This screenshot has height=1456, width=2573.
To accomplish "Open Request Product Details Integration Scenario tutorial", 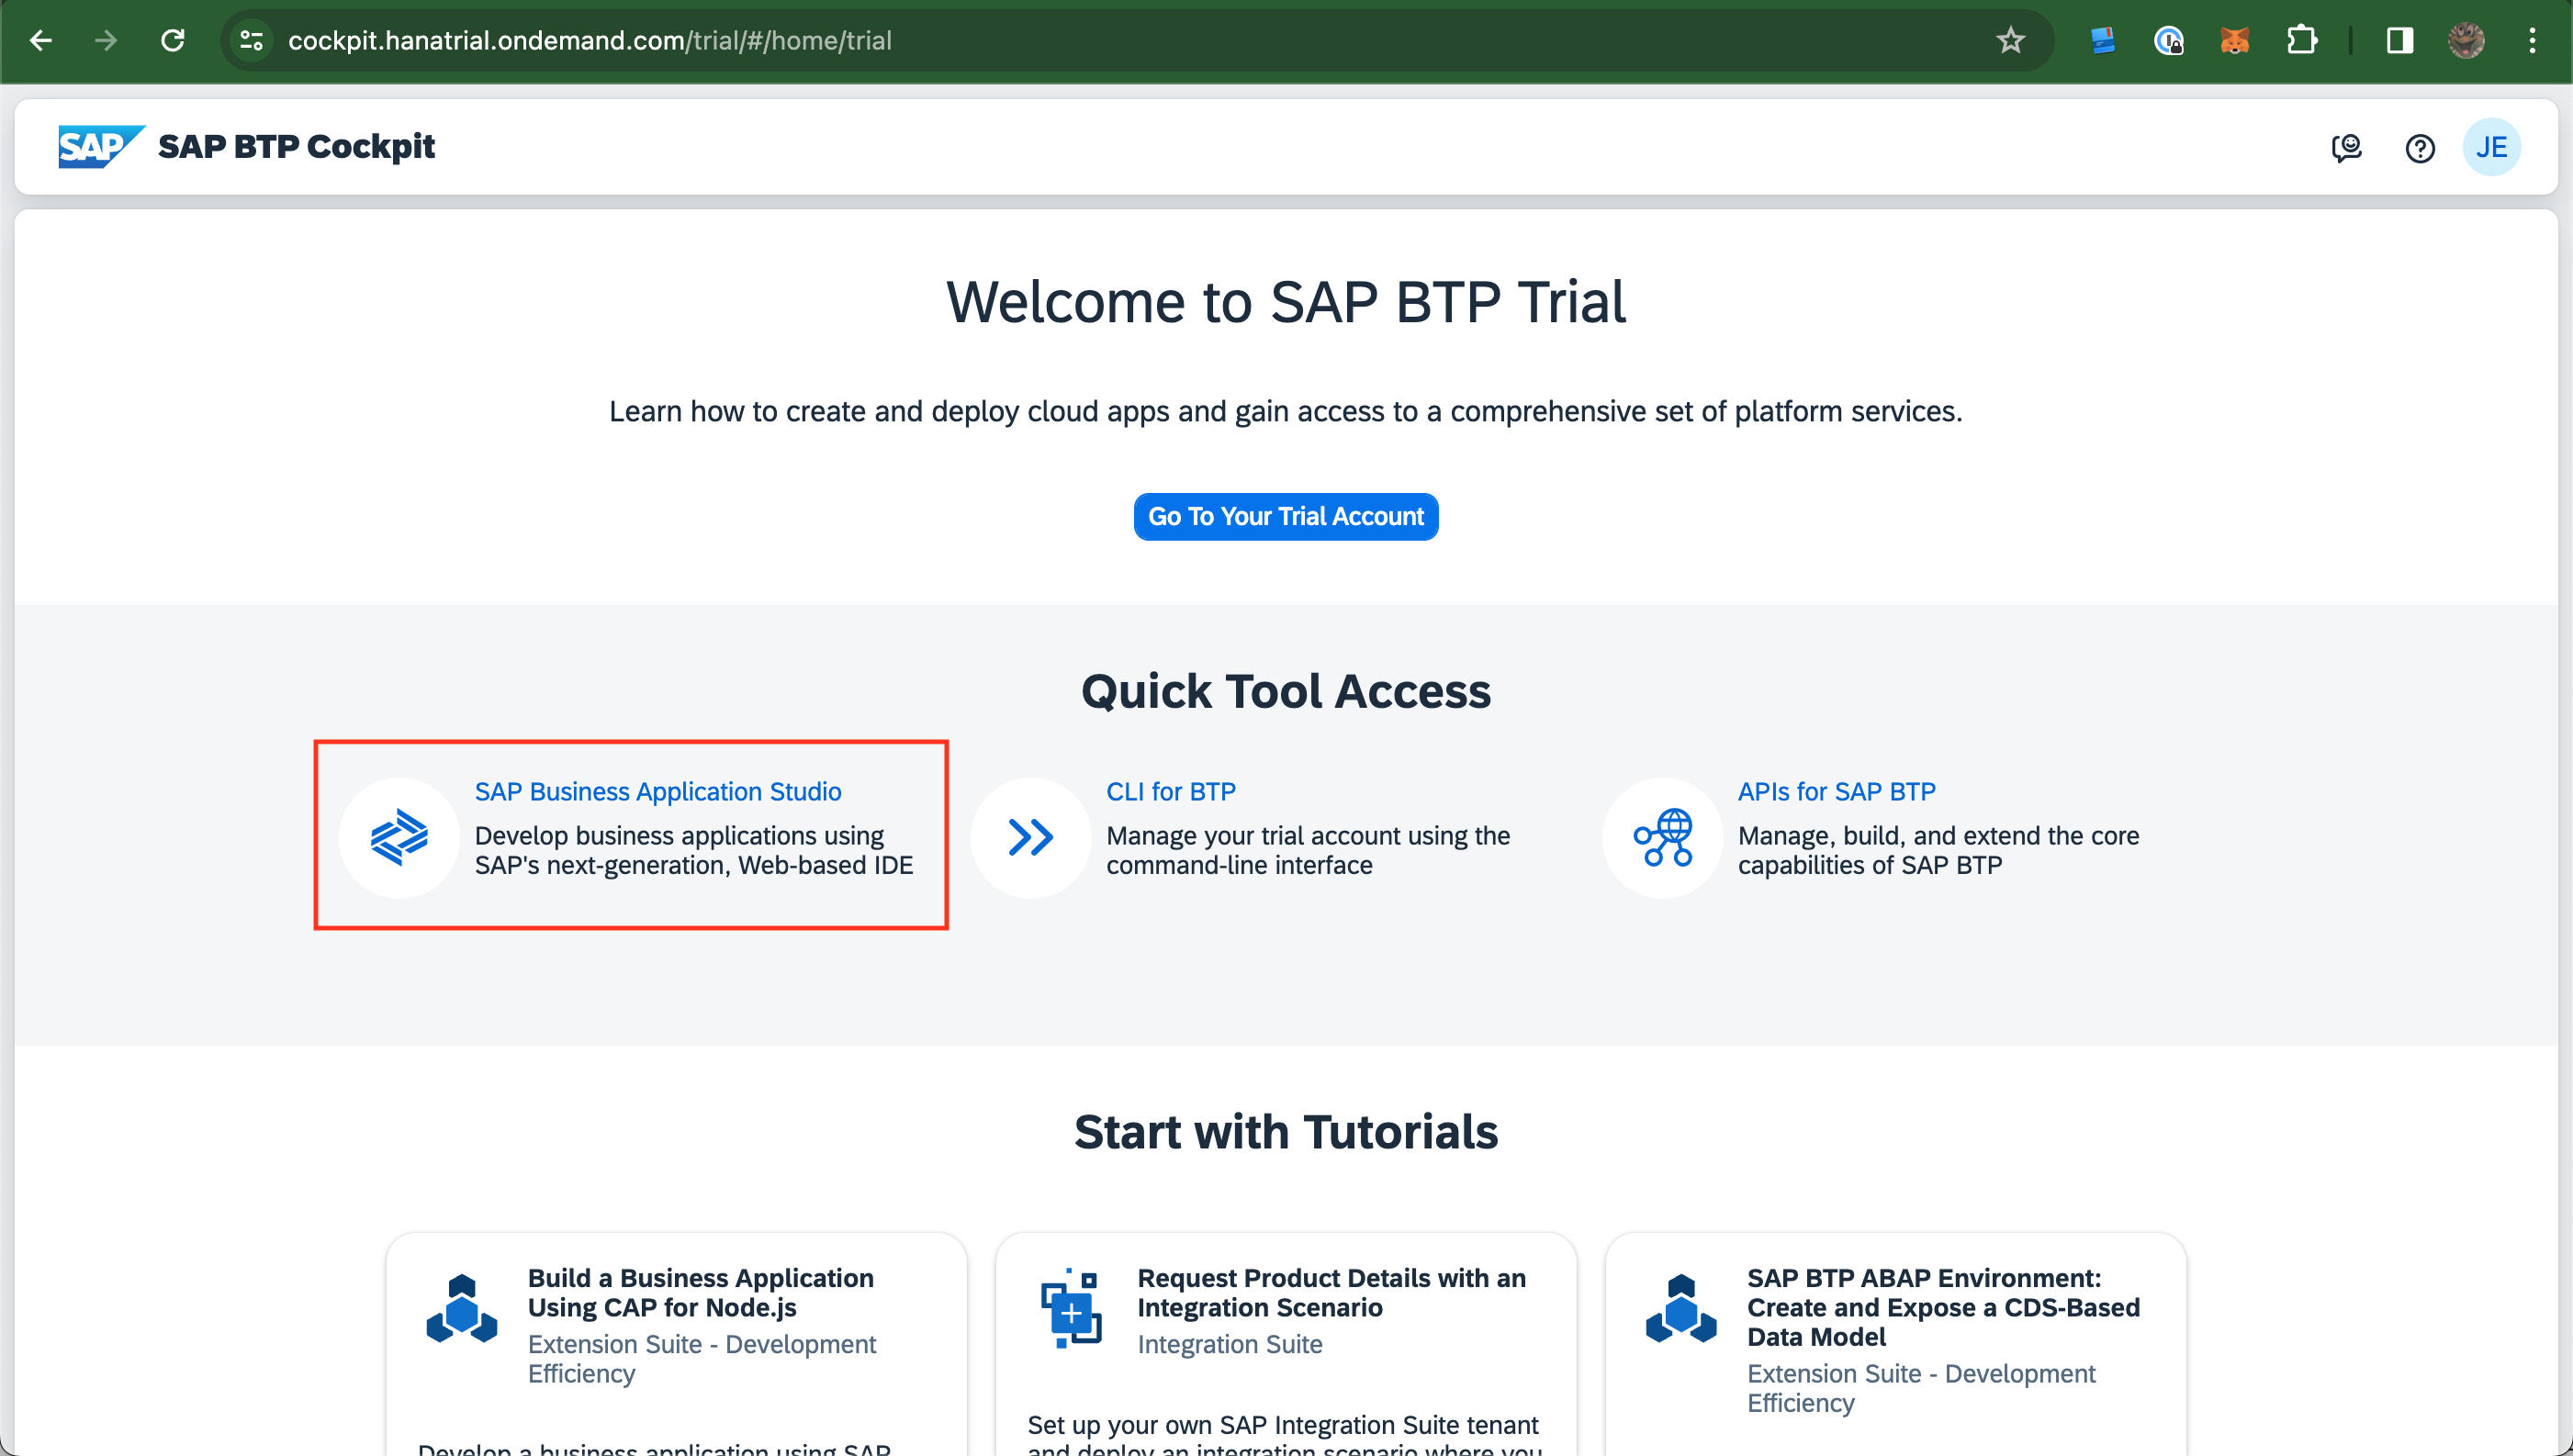I will click(x=1331, y=1292).
